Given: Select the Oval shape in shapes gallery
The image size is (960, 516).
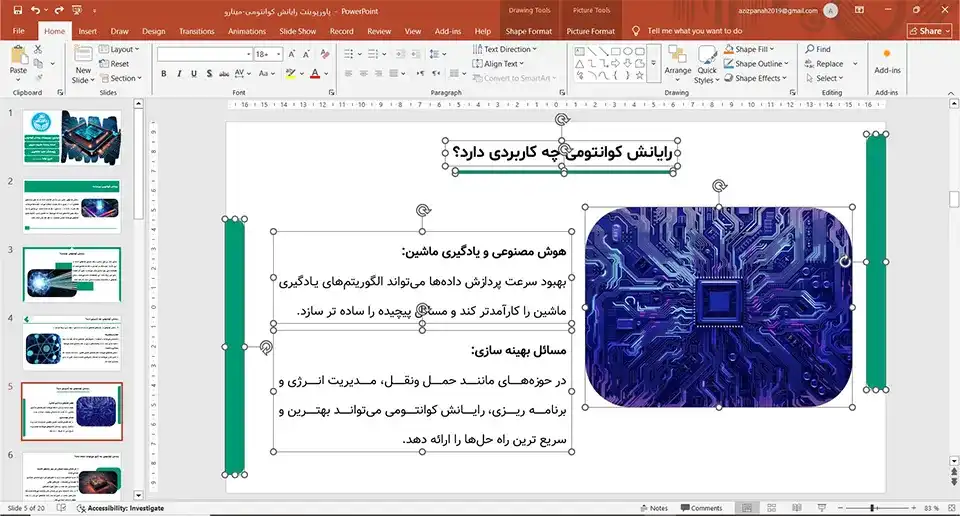Looking at the screenshot, I should 628,51.
